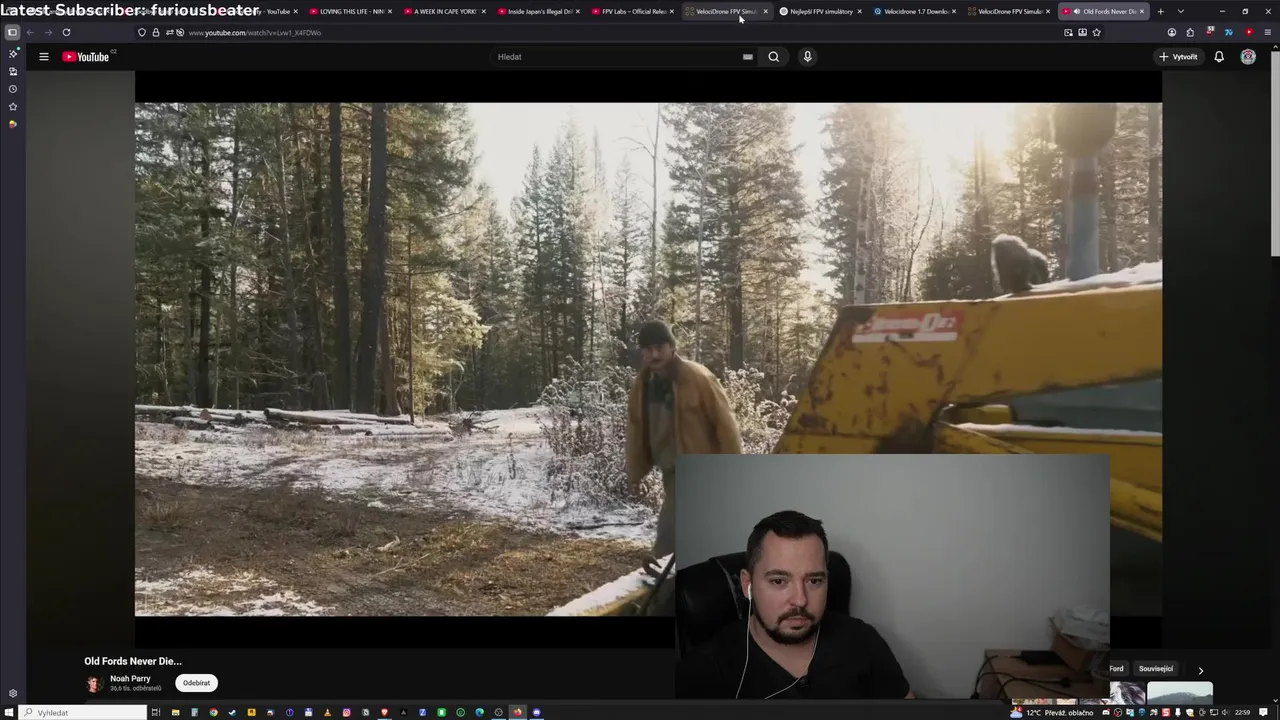
Task: Click the youtube.com address bar URL
Action: click(x=255, y=33)
